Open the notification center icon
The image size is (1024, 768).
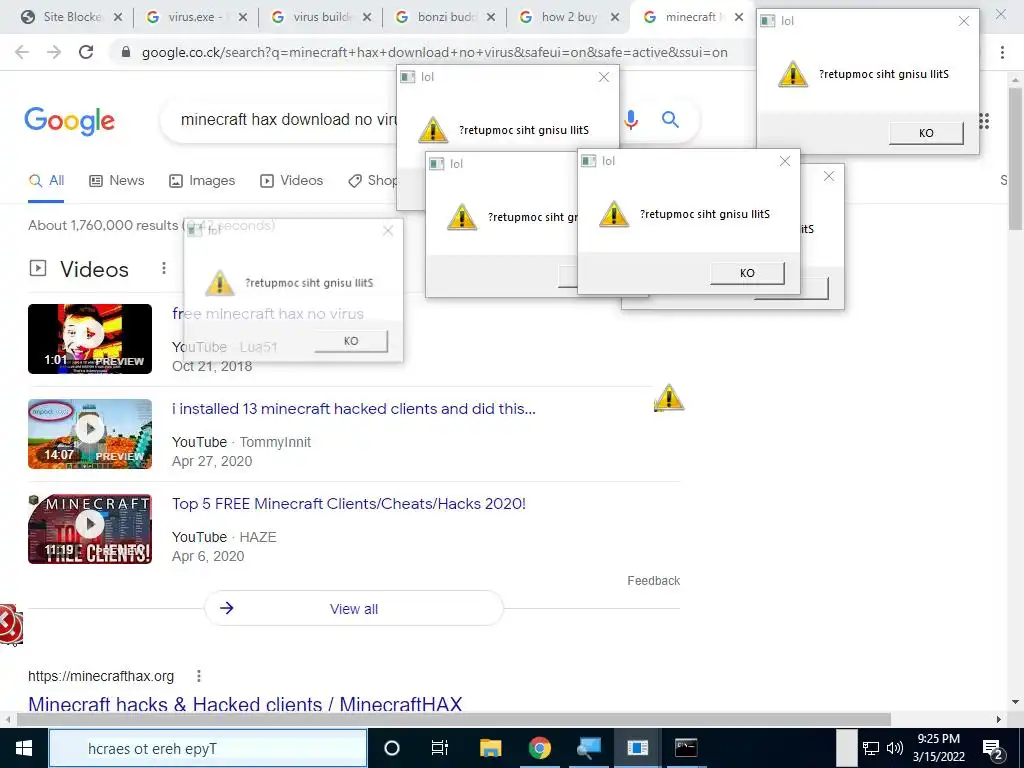coord(993,748)
